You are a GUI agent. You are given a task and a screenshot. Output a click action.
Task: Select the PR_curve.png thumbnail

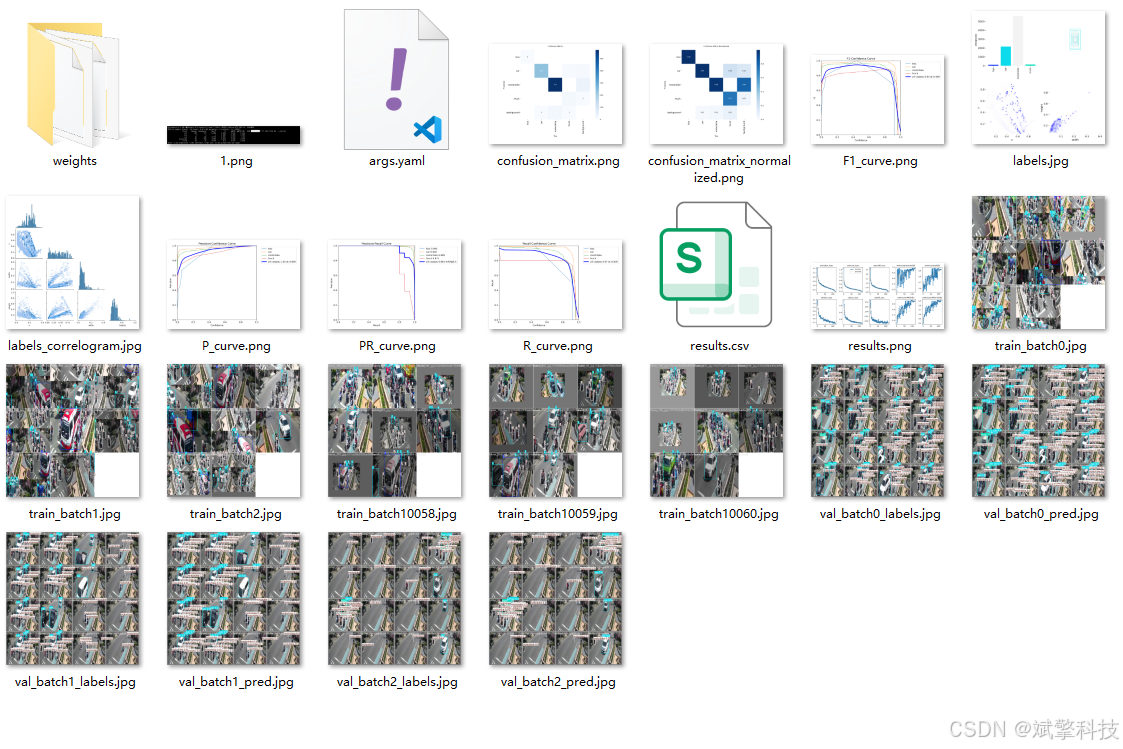click(395, 284)
